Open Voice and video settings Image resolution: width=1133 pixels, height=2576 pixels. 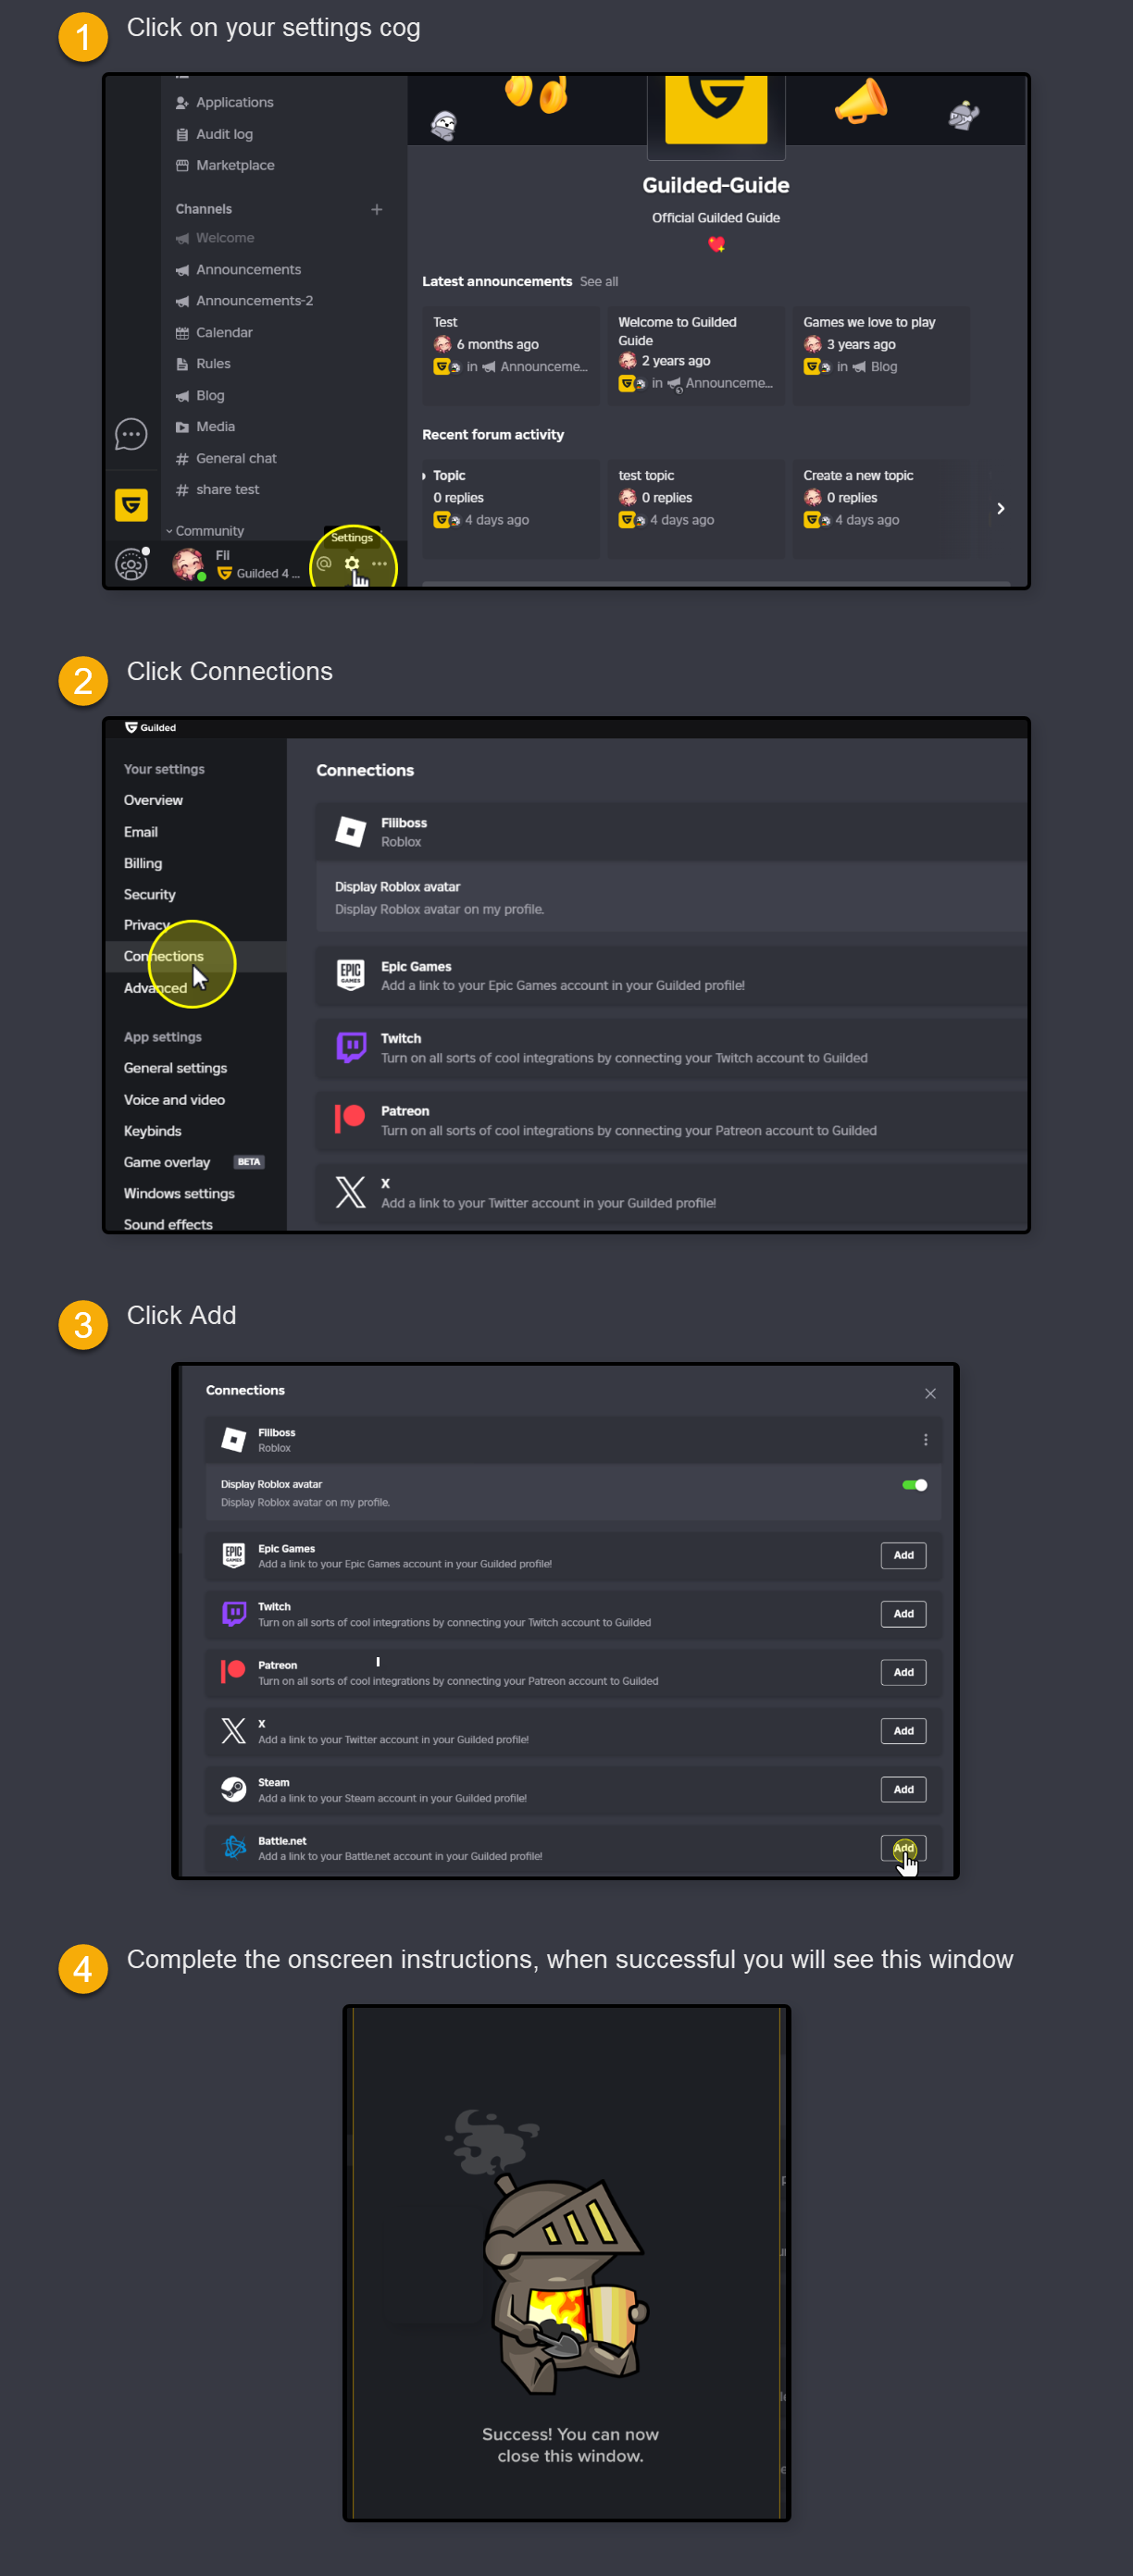(x=174, y=1099)
